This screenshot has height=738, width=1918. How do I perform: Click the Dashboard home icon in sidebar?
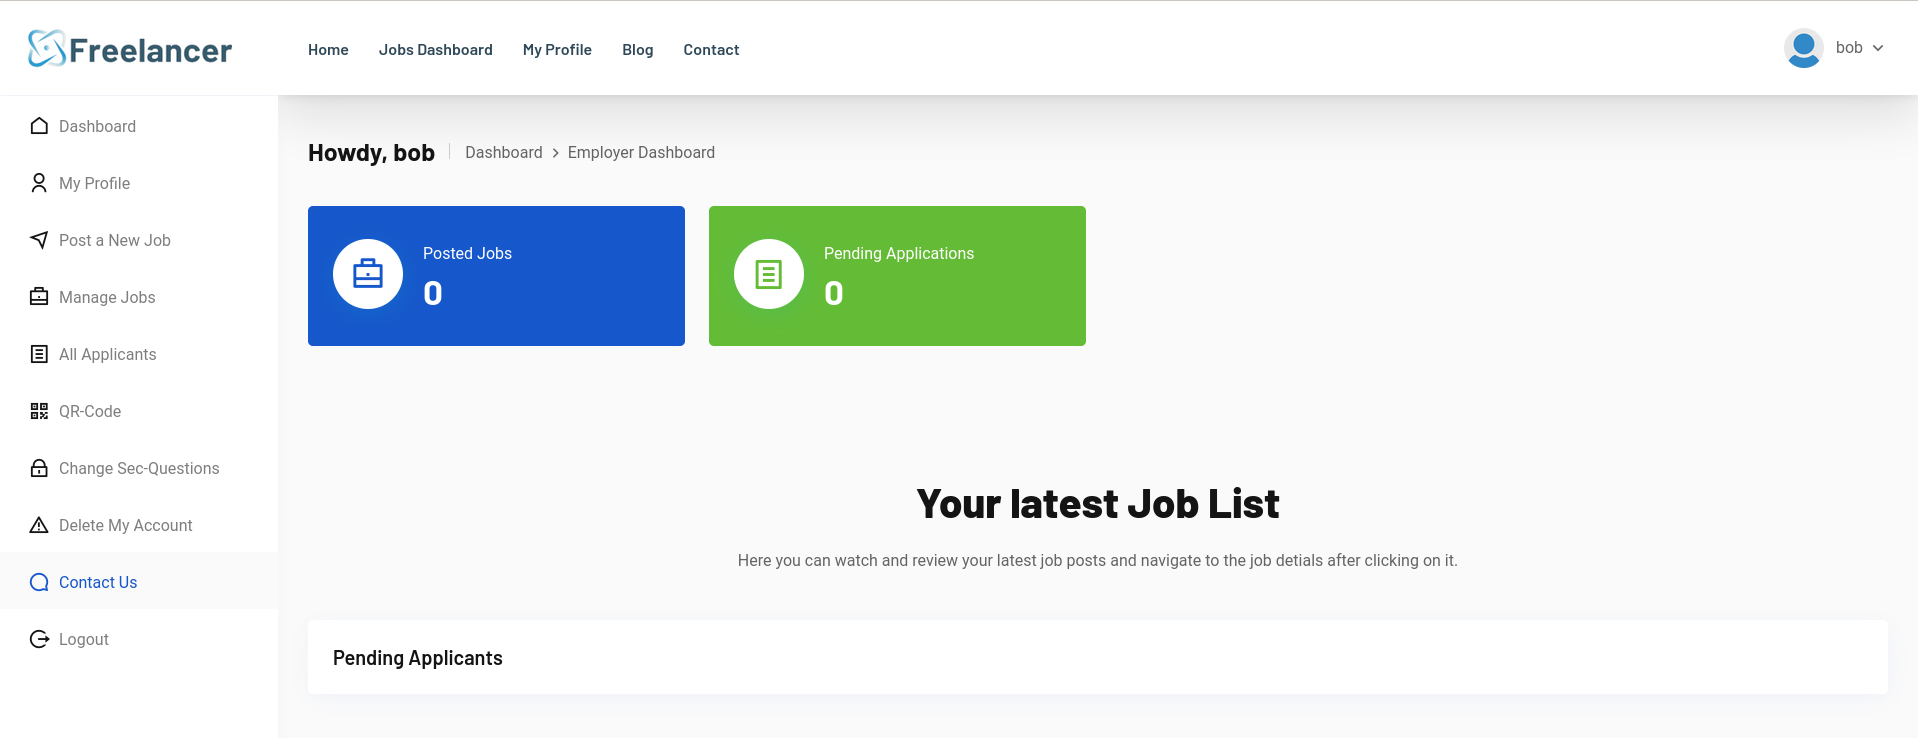[x=39, y=126]
